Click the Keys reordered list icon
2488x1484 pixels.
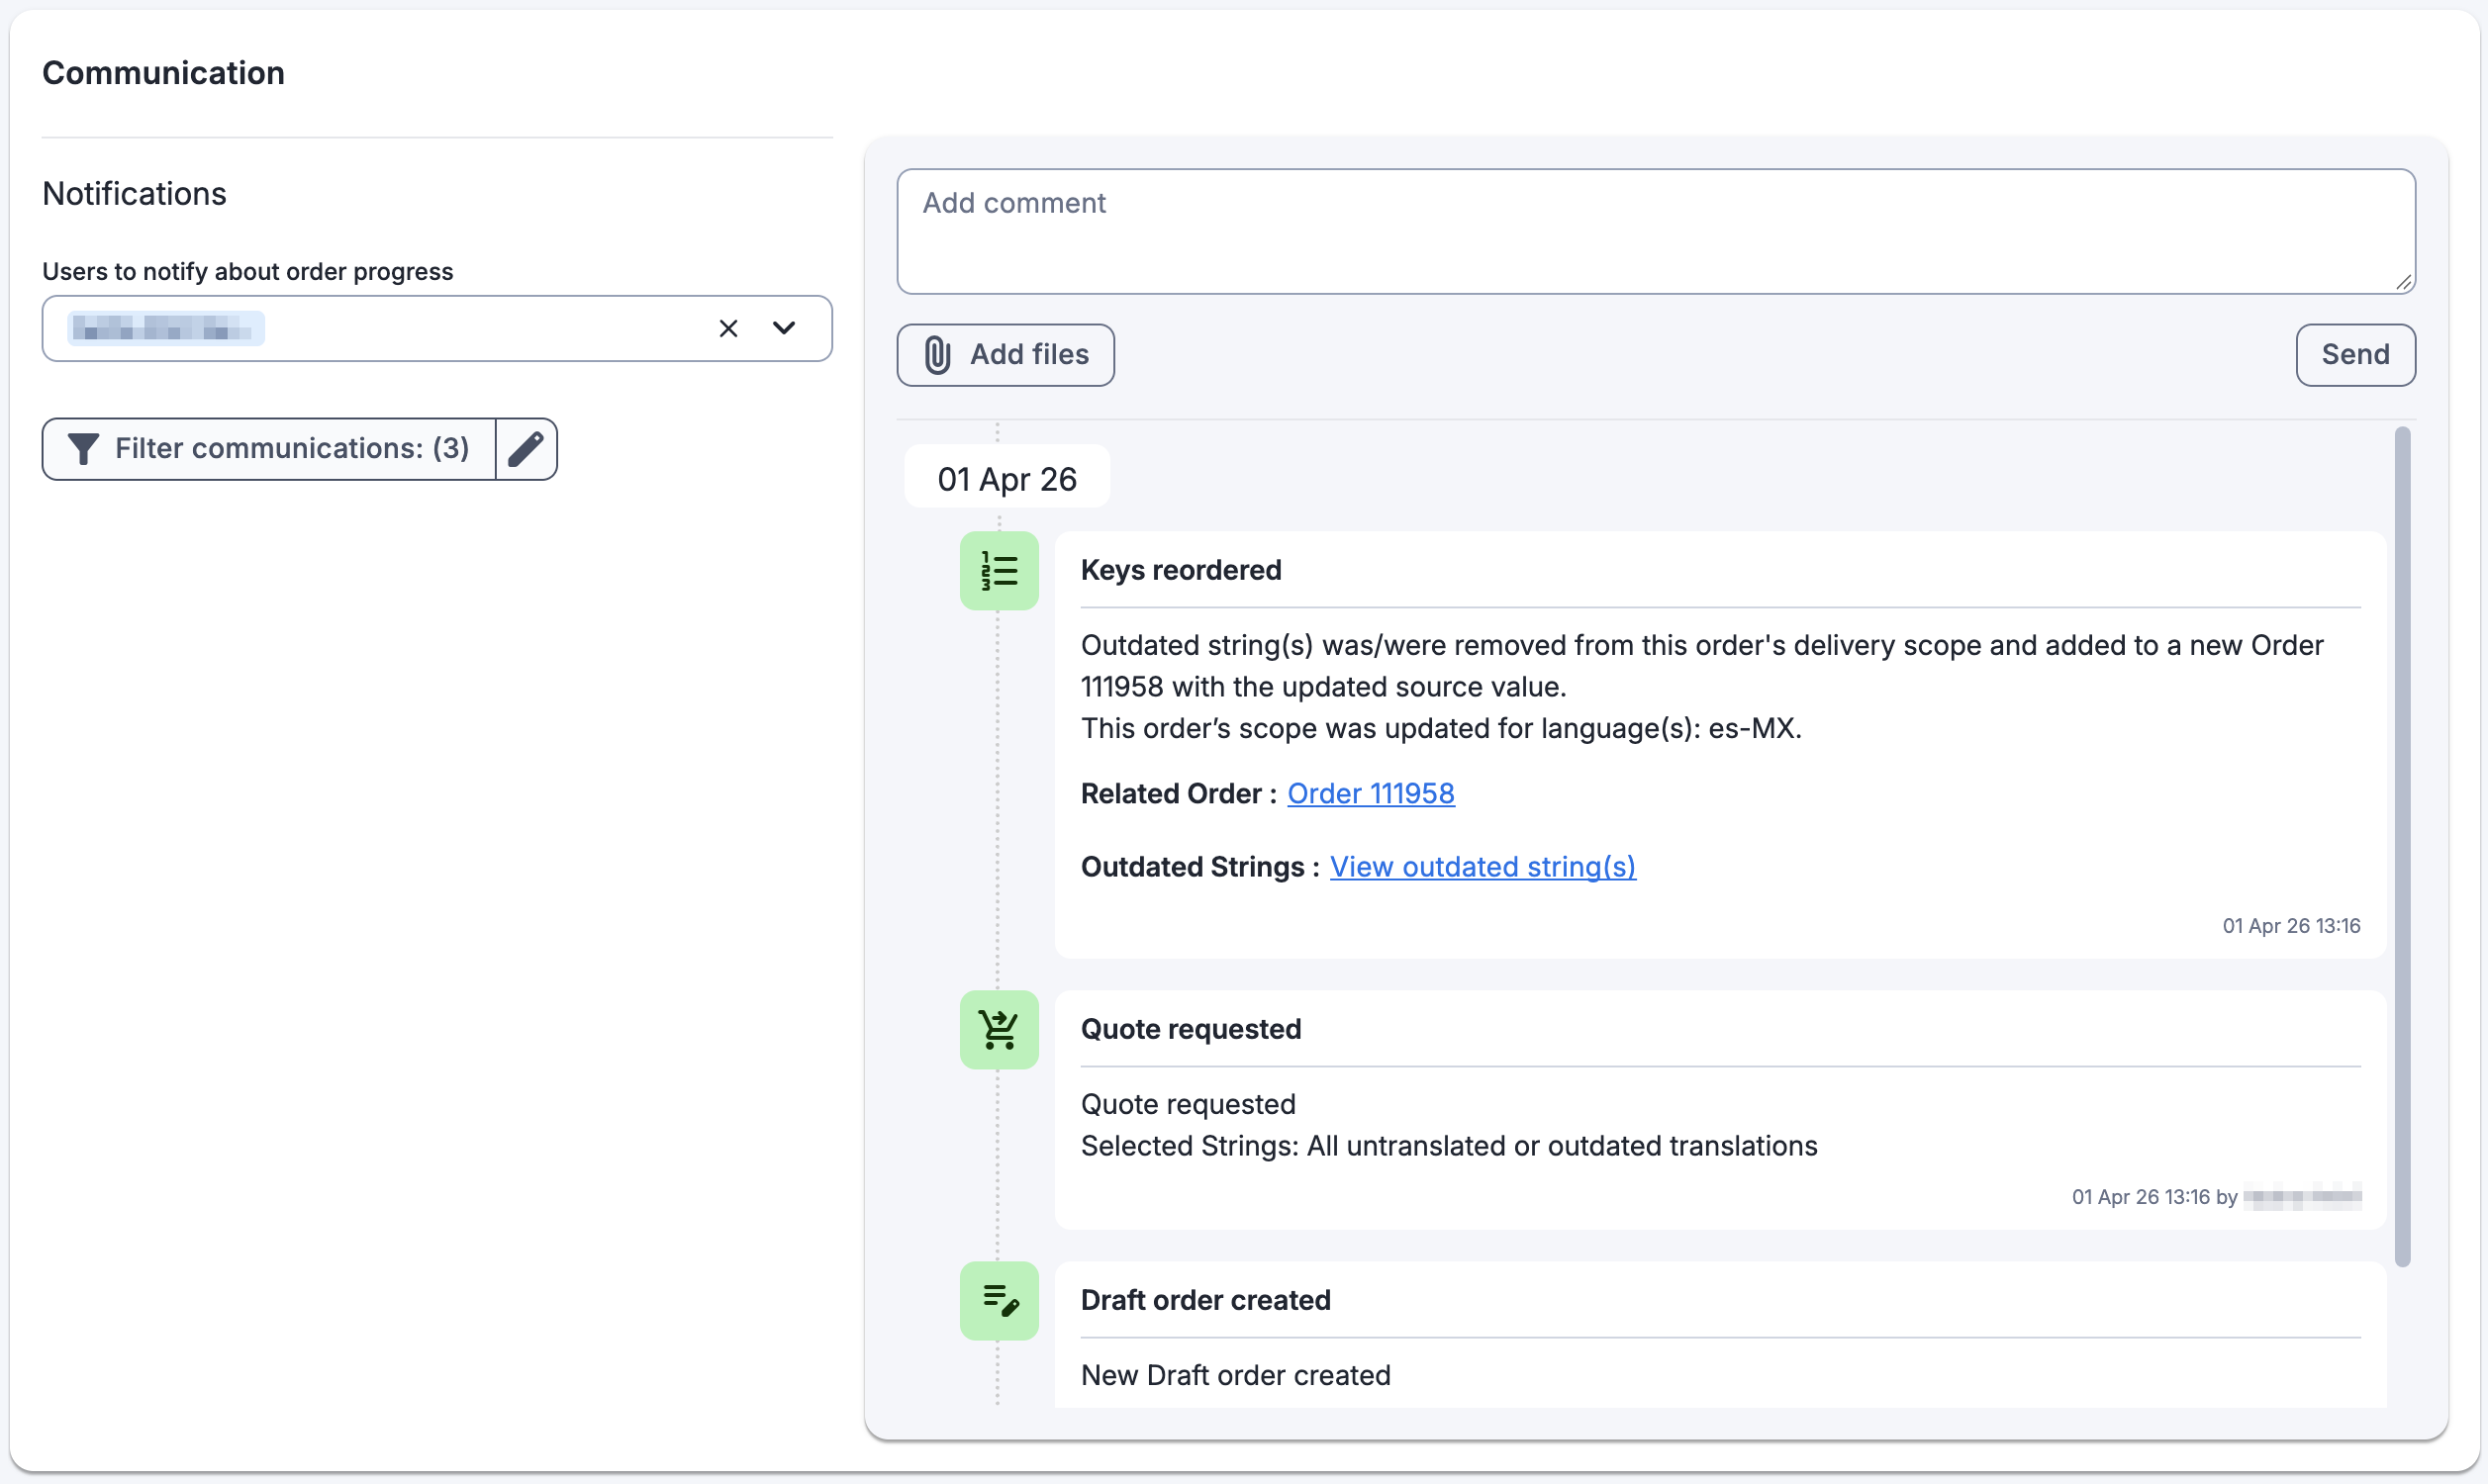pyautogui.click(x=999, y=571)
